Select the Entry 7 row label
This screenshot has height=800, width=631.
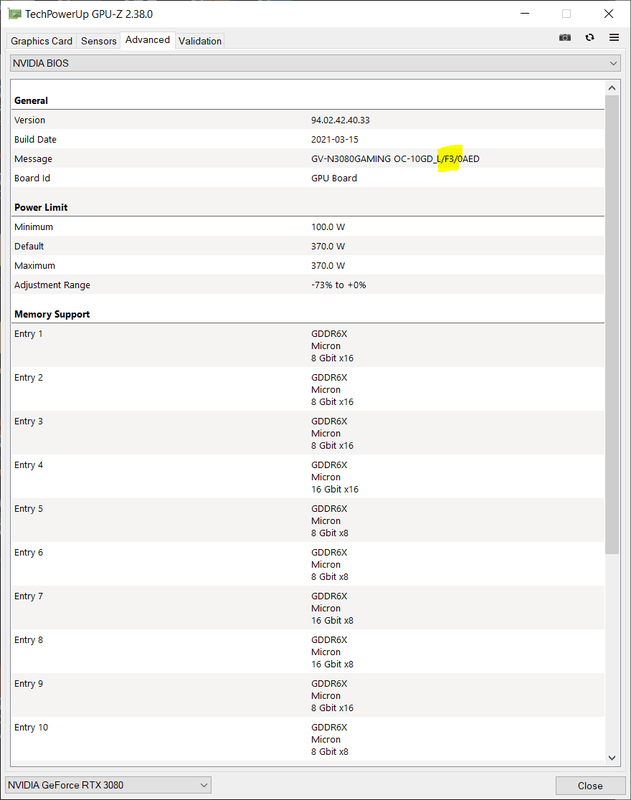29,596
